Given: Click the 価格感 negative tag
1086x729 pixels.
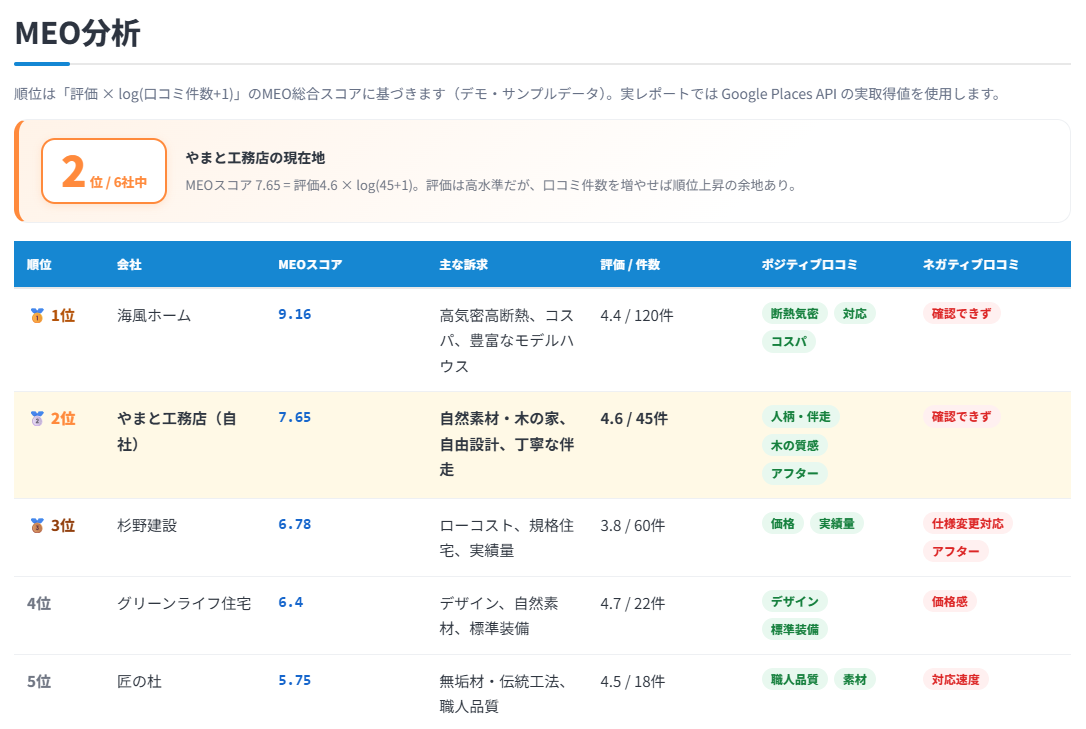Looking at the screenshot, I should coord(950,602).
